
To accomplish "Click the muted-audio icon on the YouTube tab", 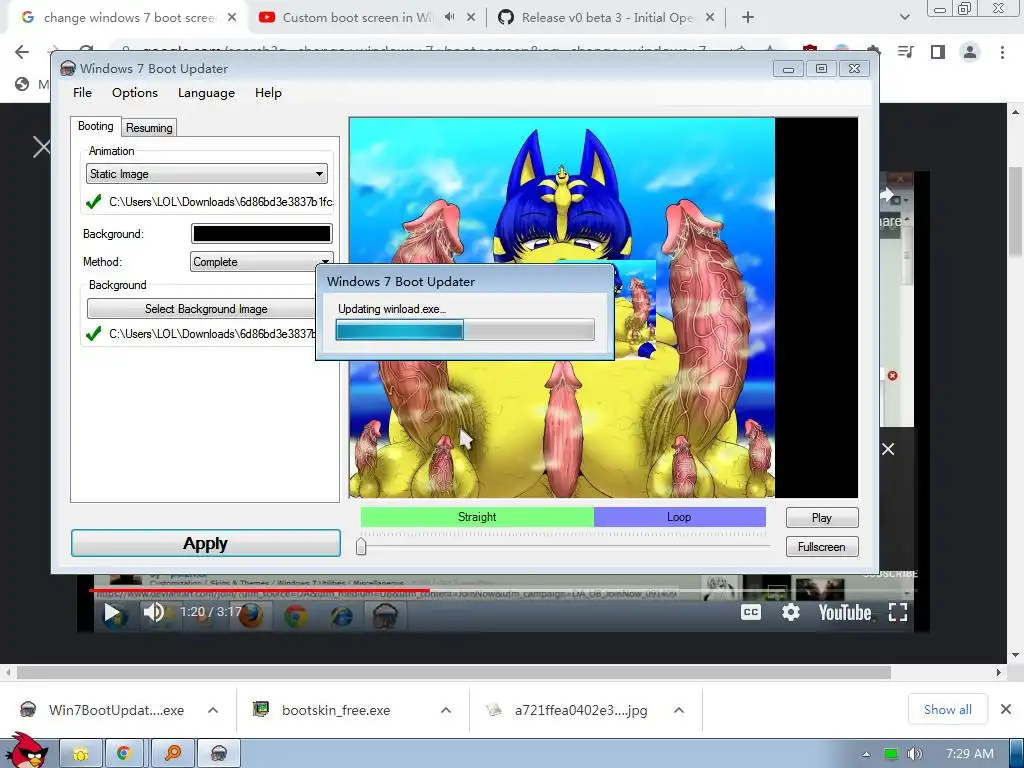I will (449, 18).
